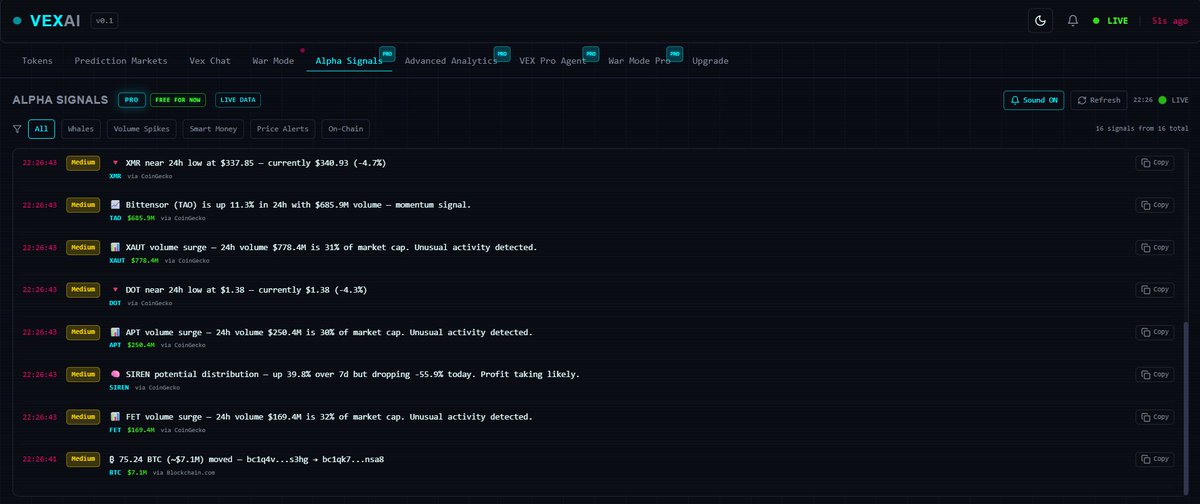Screen dimensions: 1200x504
Task: Select the Alpha Signals tab
Action: [347, 61]
